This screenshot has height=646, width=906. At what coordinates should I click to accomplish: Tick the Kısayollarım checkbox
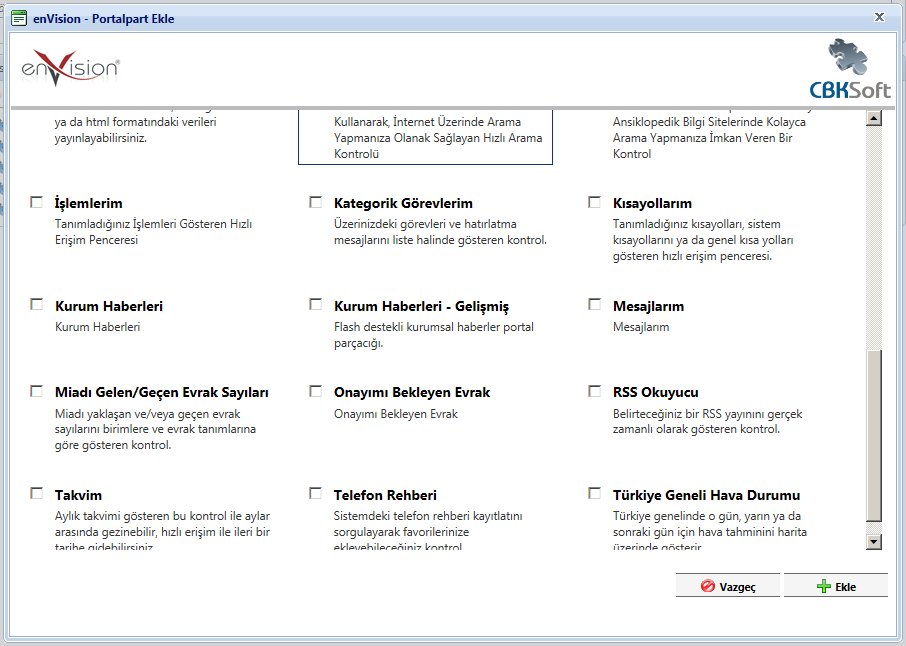pos(595,202)
